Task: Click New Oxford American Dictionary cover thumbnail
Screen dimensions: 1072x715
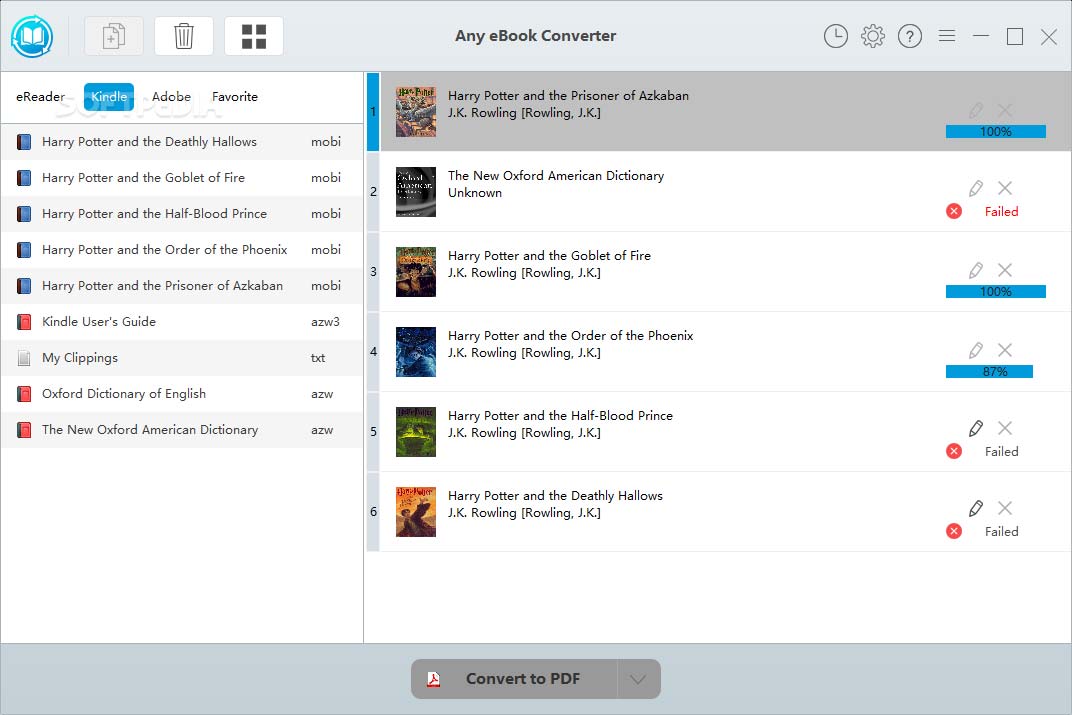Action: [416, 191]
